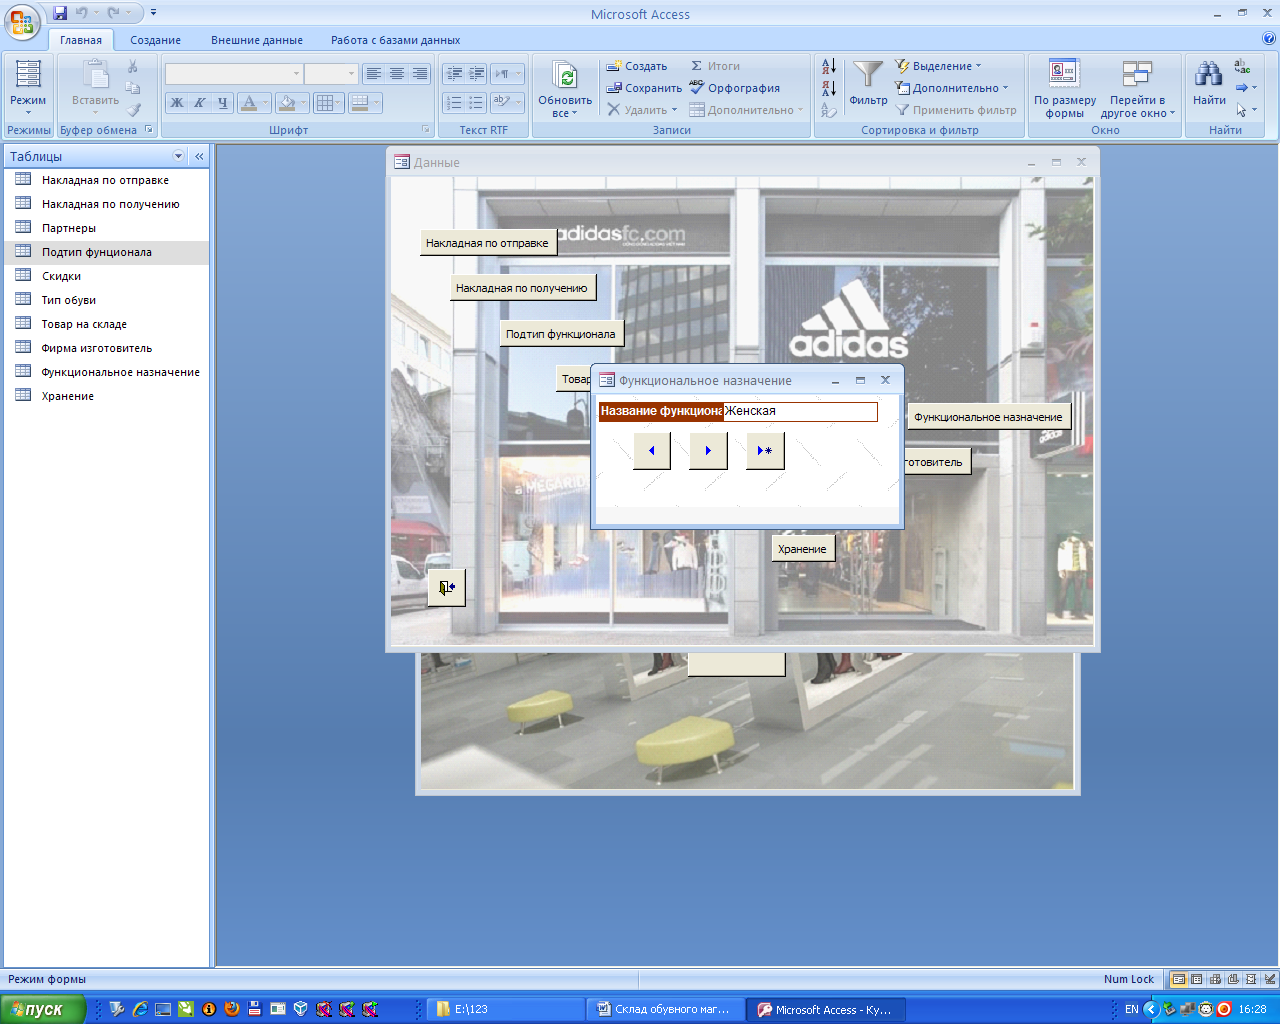Go to next record arrow button

point(708,451)
